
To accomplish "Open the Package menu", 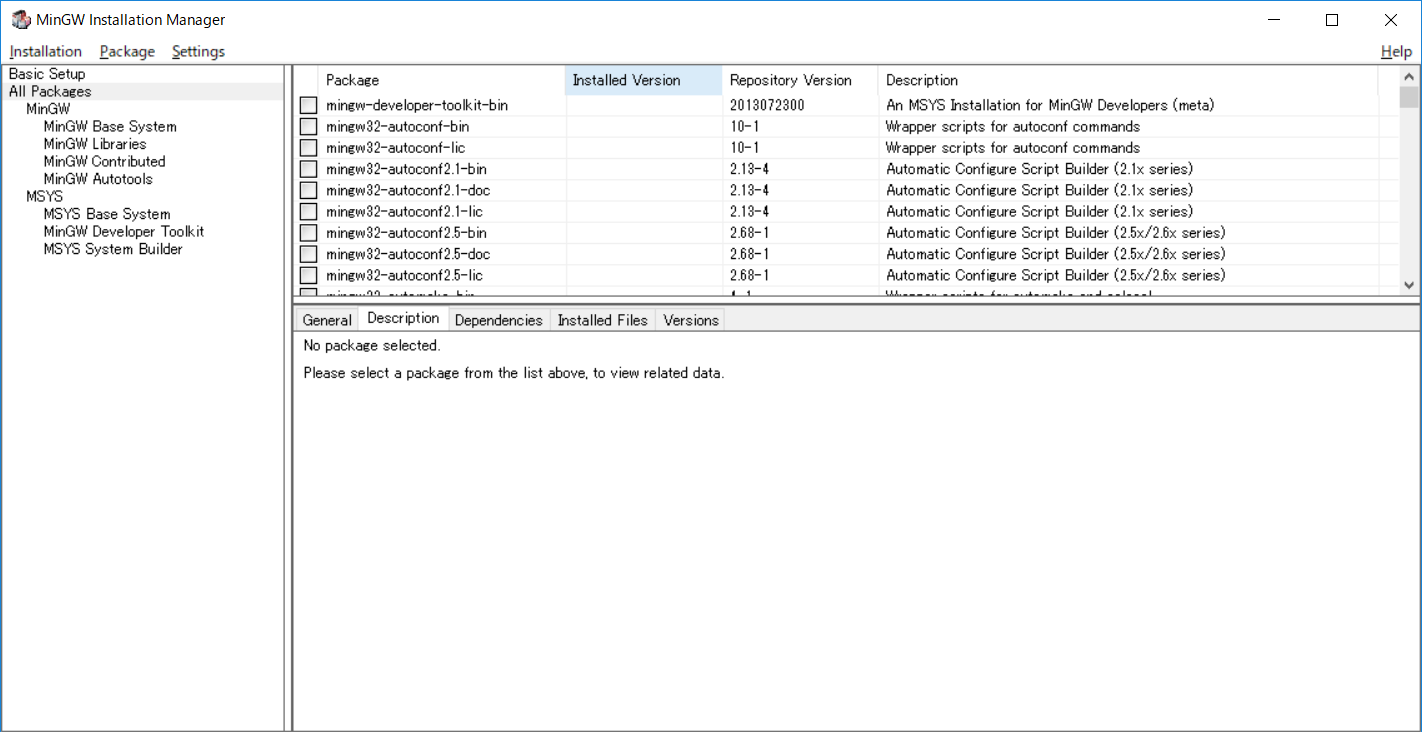I will 127,51.
